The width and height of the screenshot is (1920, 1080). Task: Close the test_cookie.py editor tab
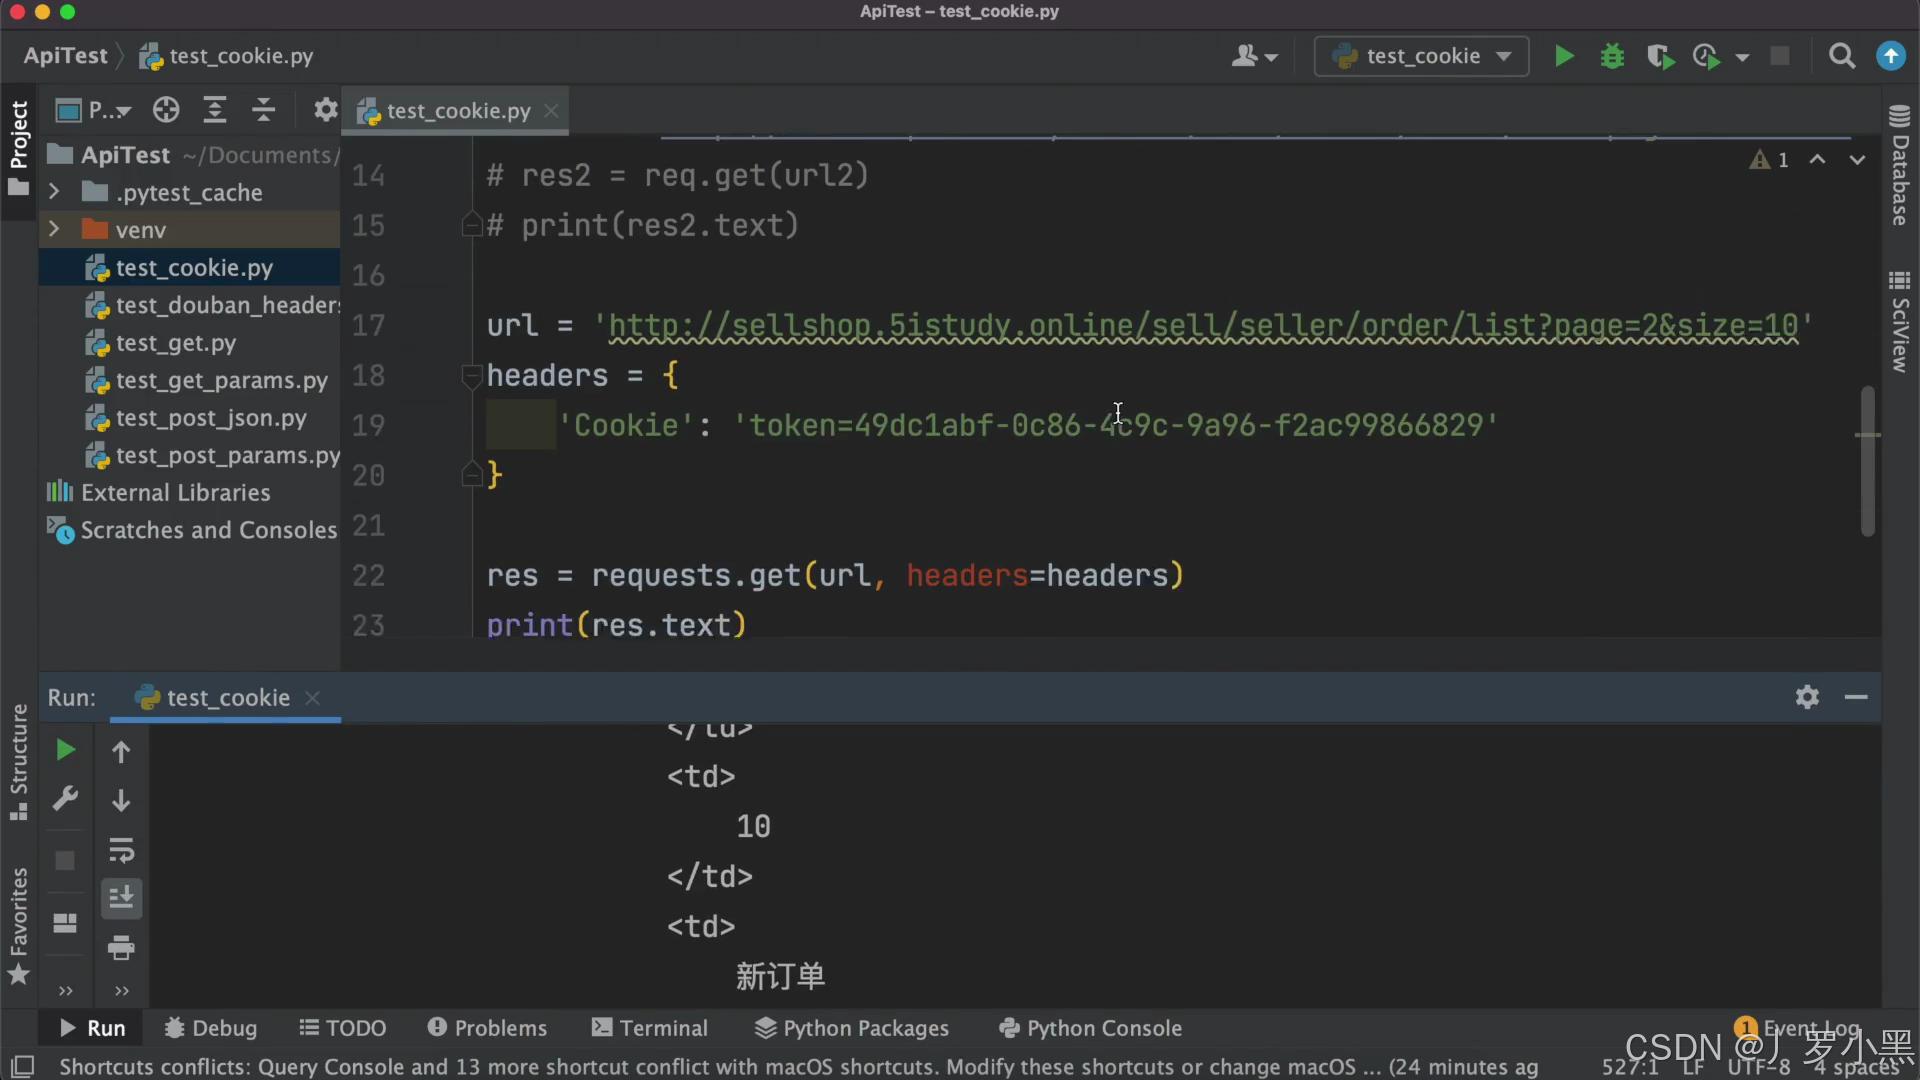click(x=551, y=111)
